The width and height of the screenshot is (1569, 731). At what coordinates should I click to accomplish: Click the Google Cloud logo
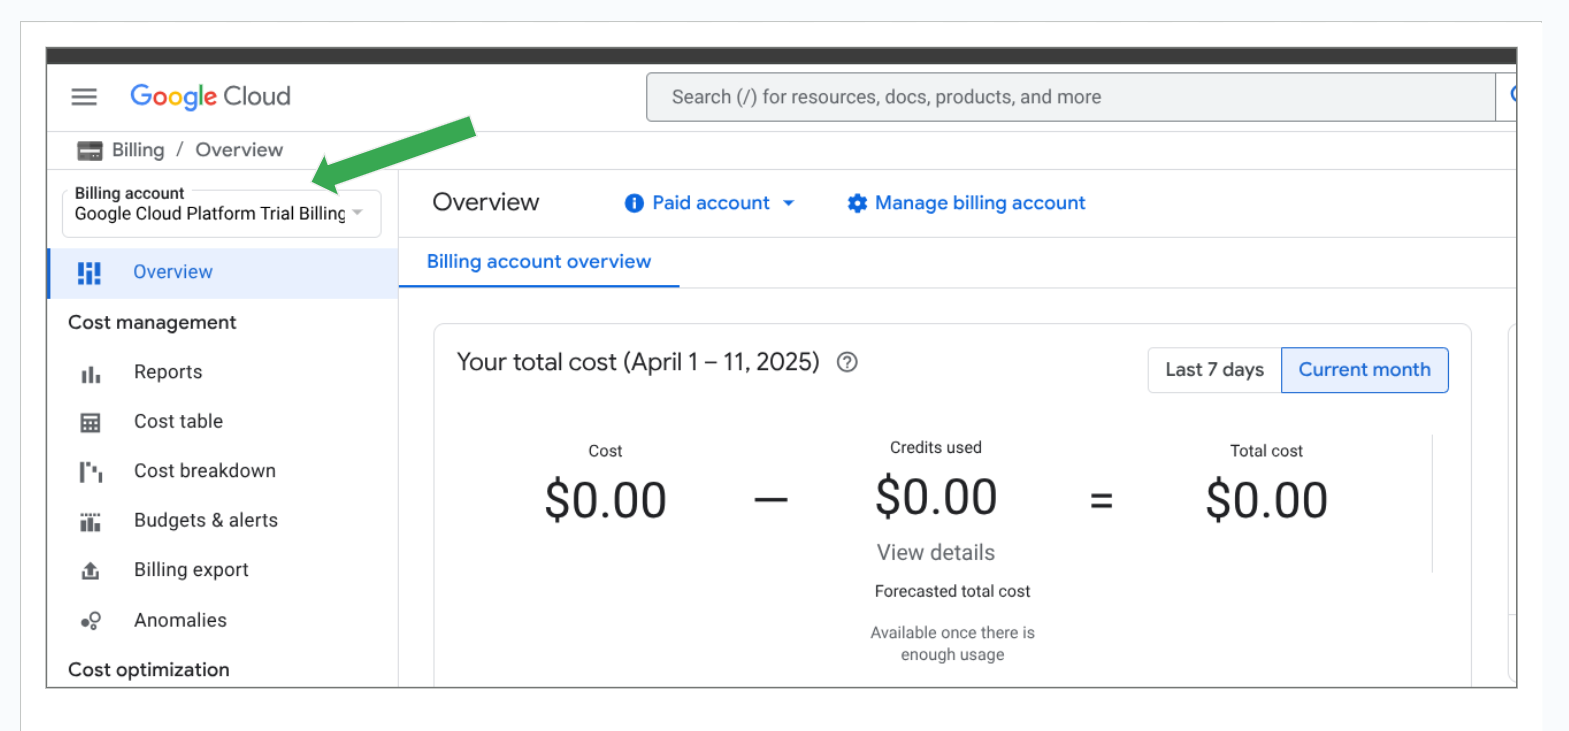210,97
